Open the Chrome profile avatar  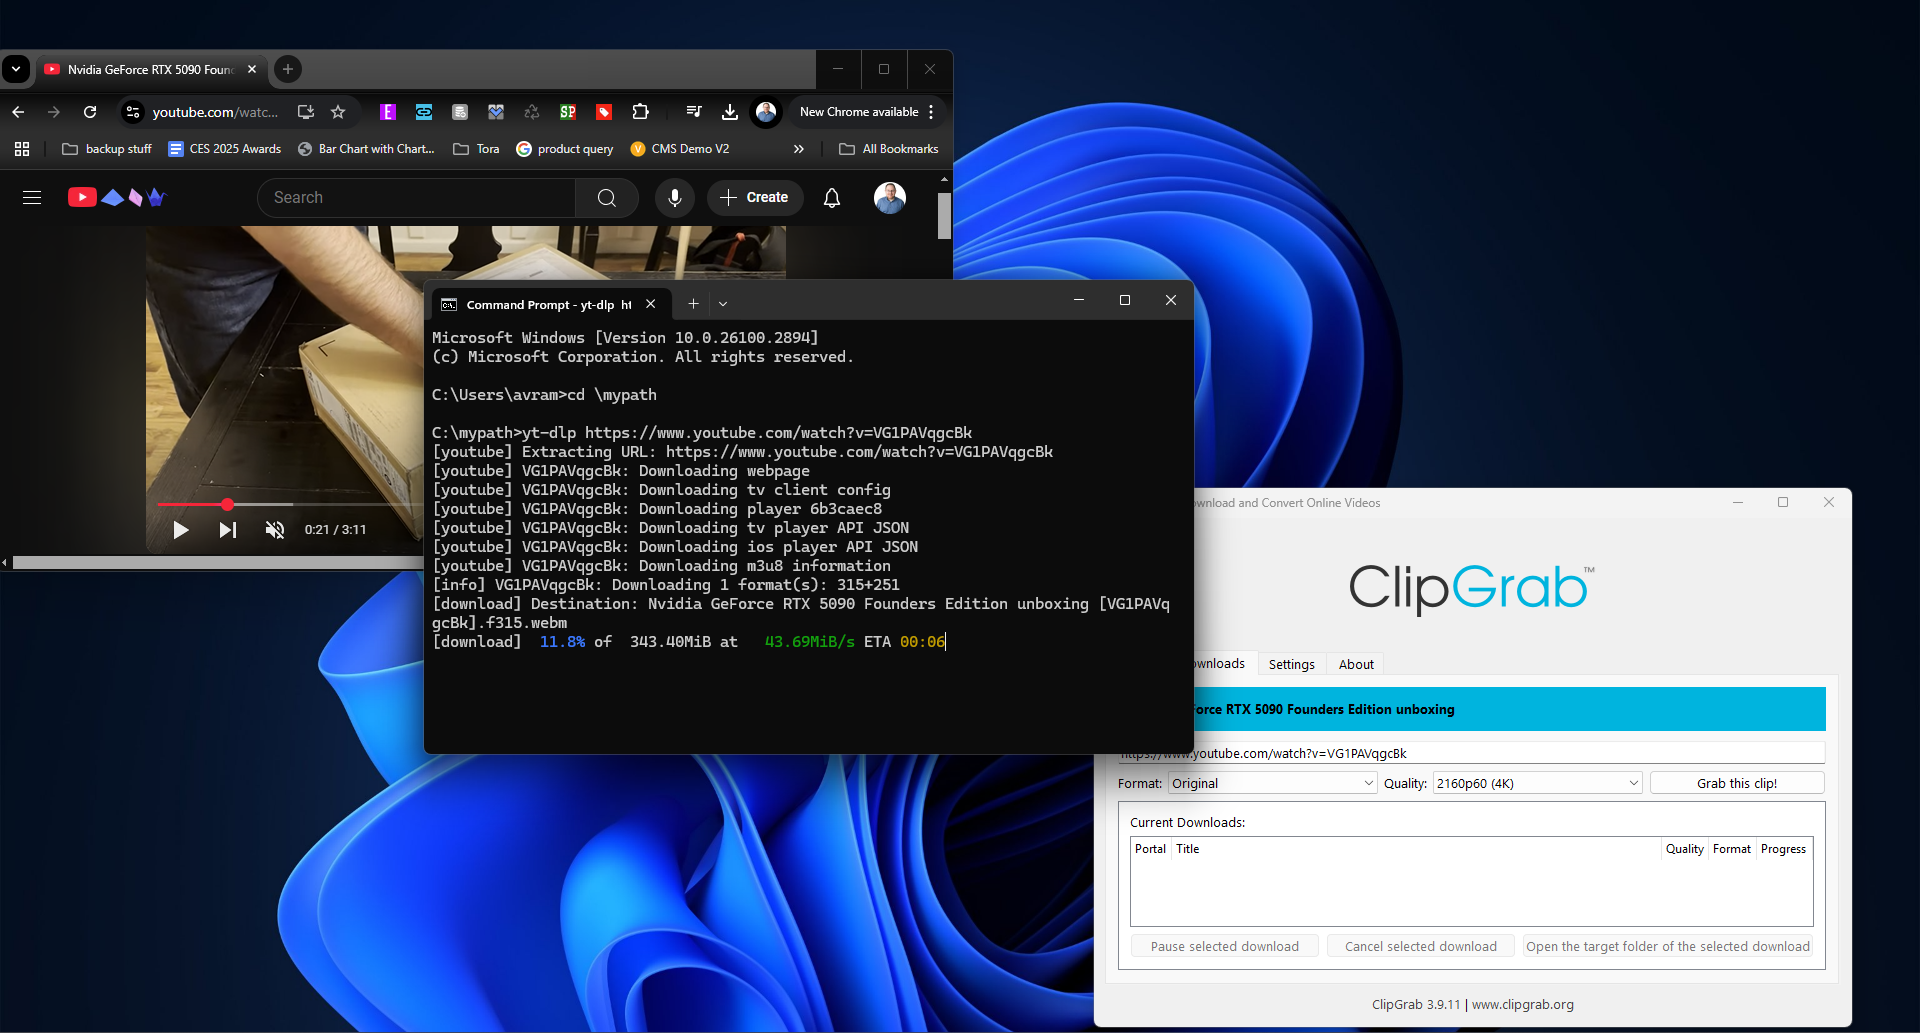click(765, 112)
